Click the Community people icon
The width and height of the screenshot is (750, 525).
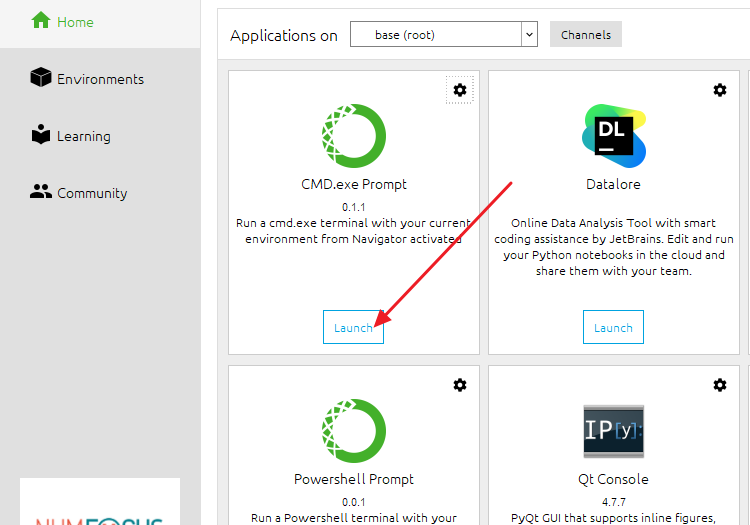pyautogui.click(x=41, y=191)
